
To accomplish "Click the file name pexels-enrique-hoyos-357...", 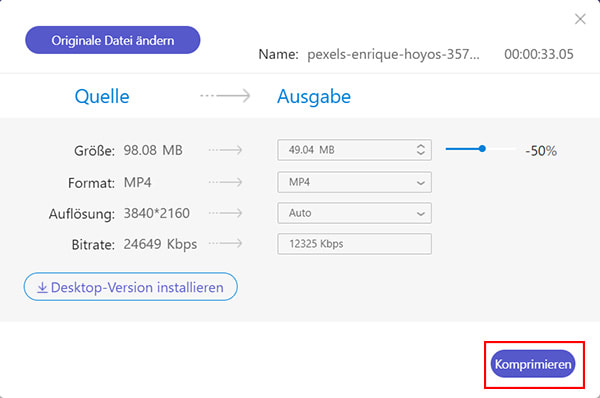I will (393, 54).
